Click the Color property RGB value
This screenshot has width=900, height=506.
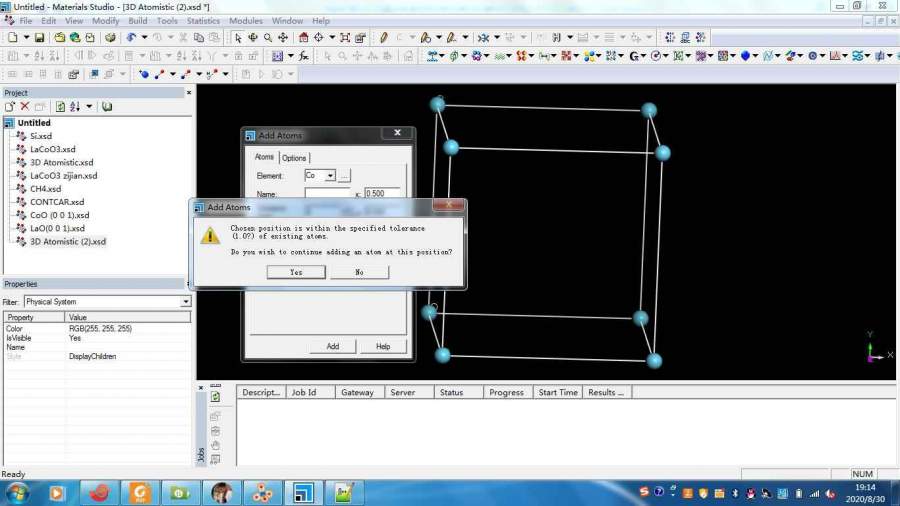[x=100, y=329]
